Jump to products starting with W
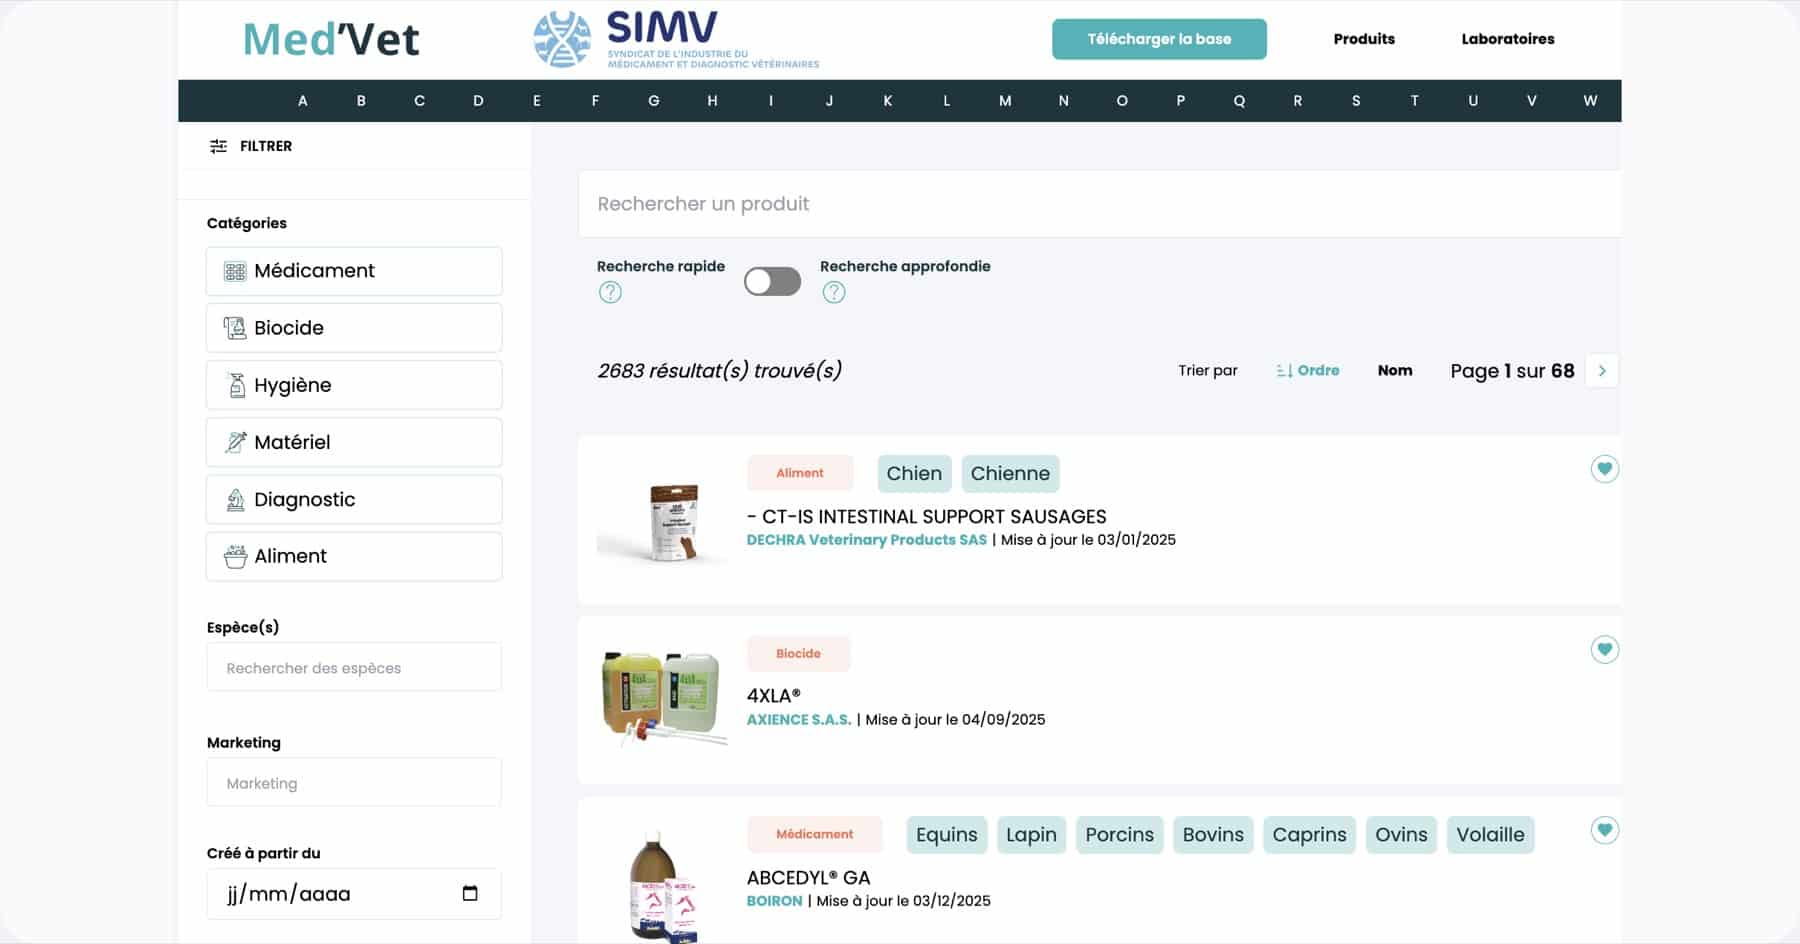The height and width of the screenshot is (944, 1800). tap(1589, 100)
